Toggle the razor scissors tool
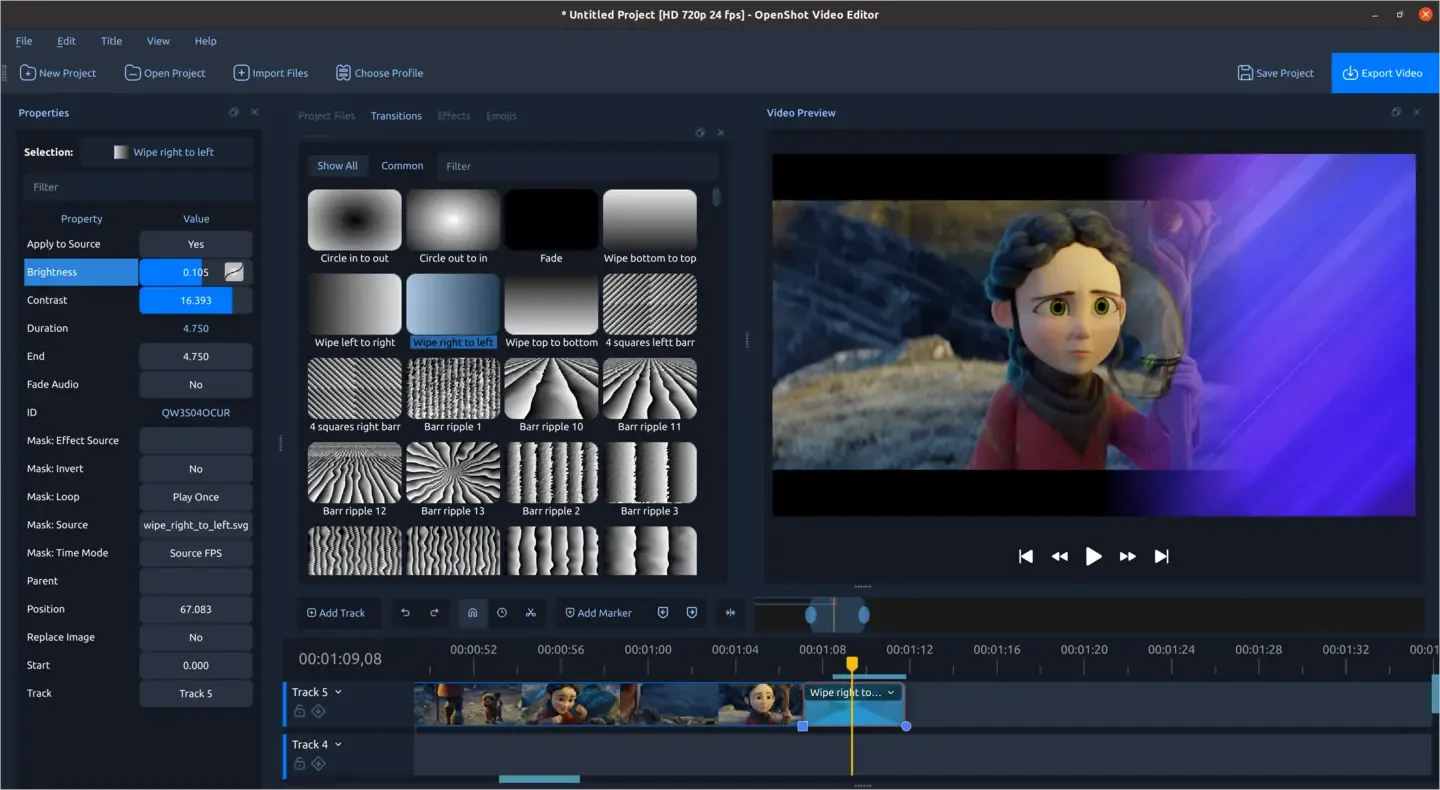1440x790 pixels. coord(531,613)
